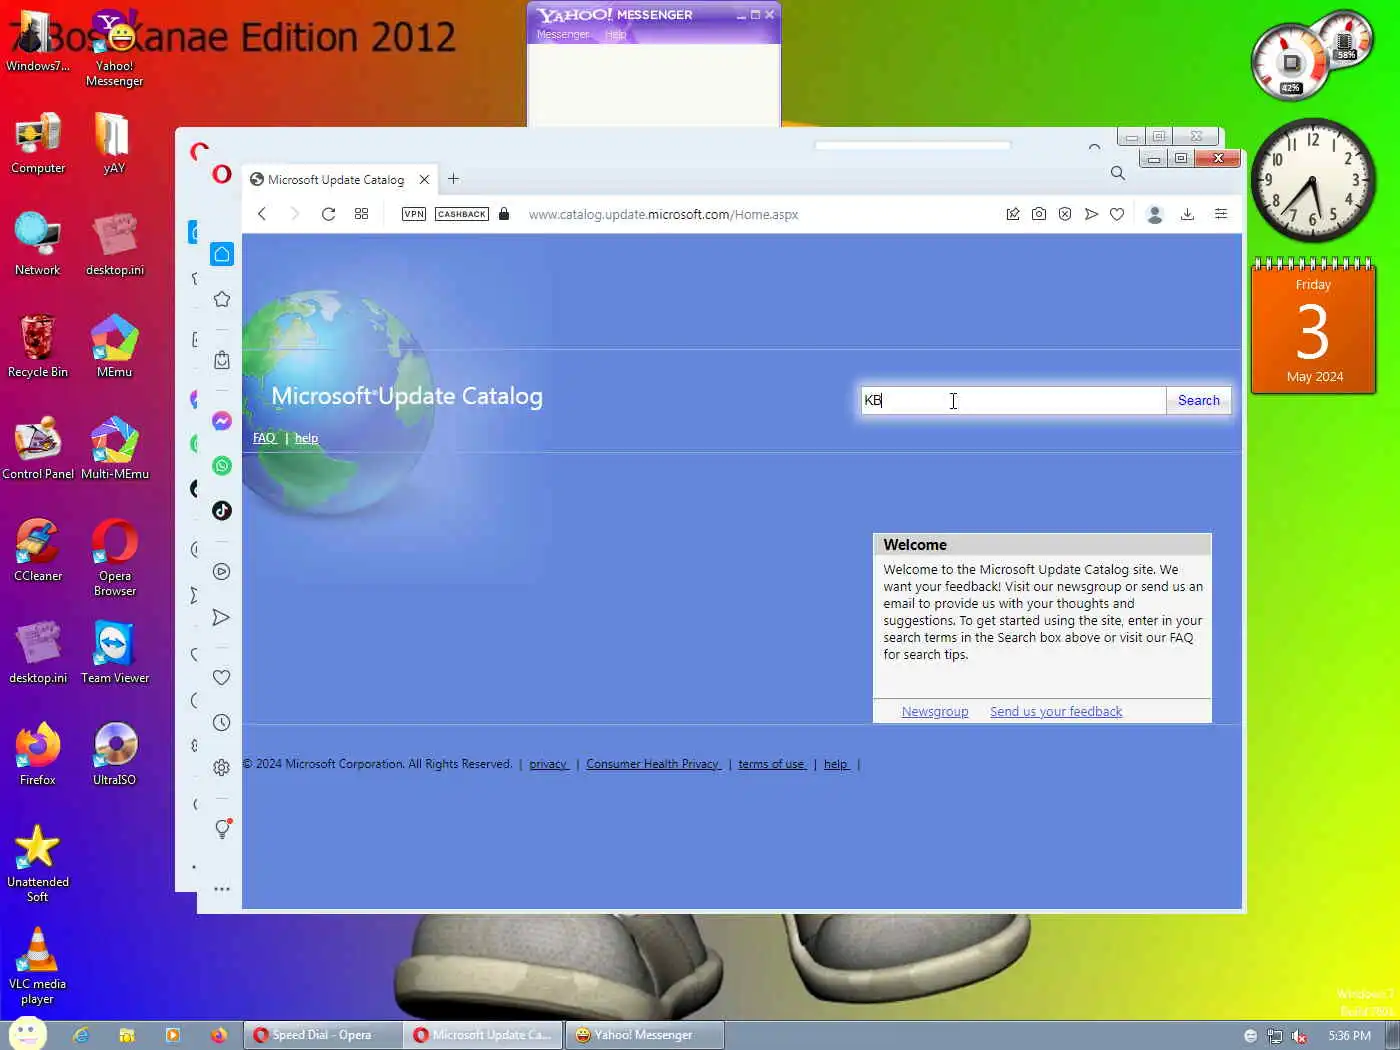Viewport: 1400px width, 1050px height.
Task: Launch Internet Explorer from taskbar
Action: (81, 1035)
